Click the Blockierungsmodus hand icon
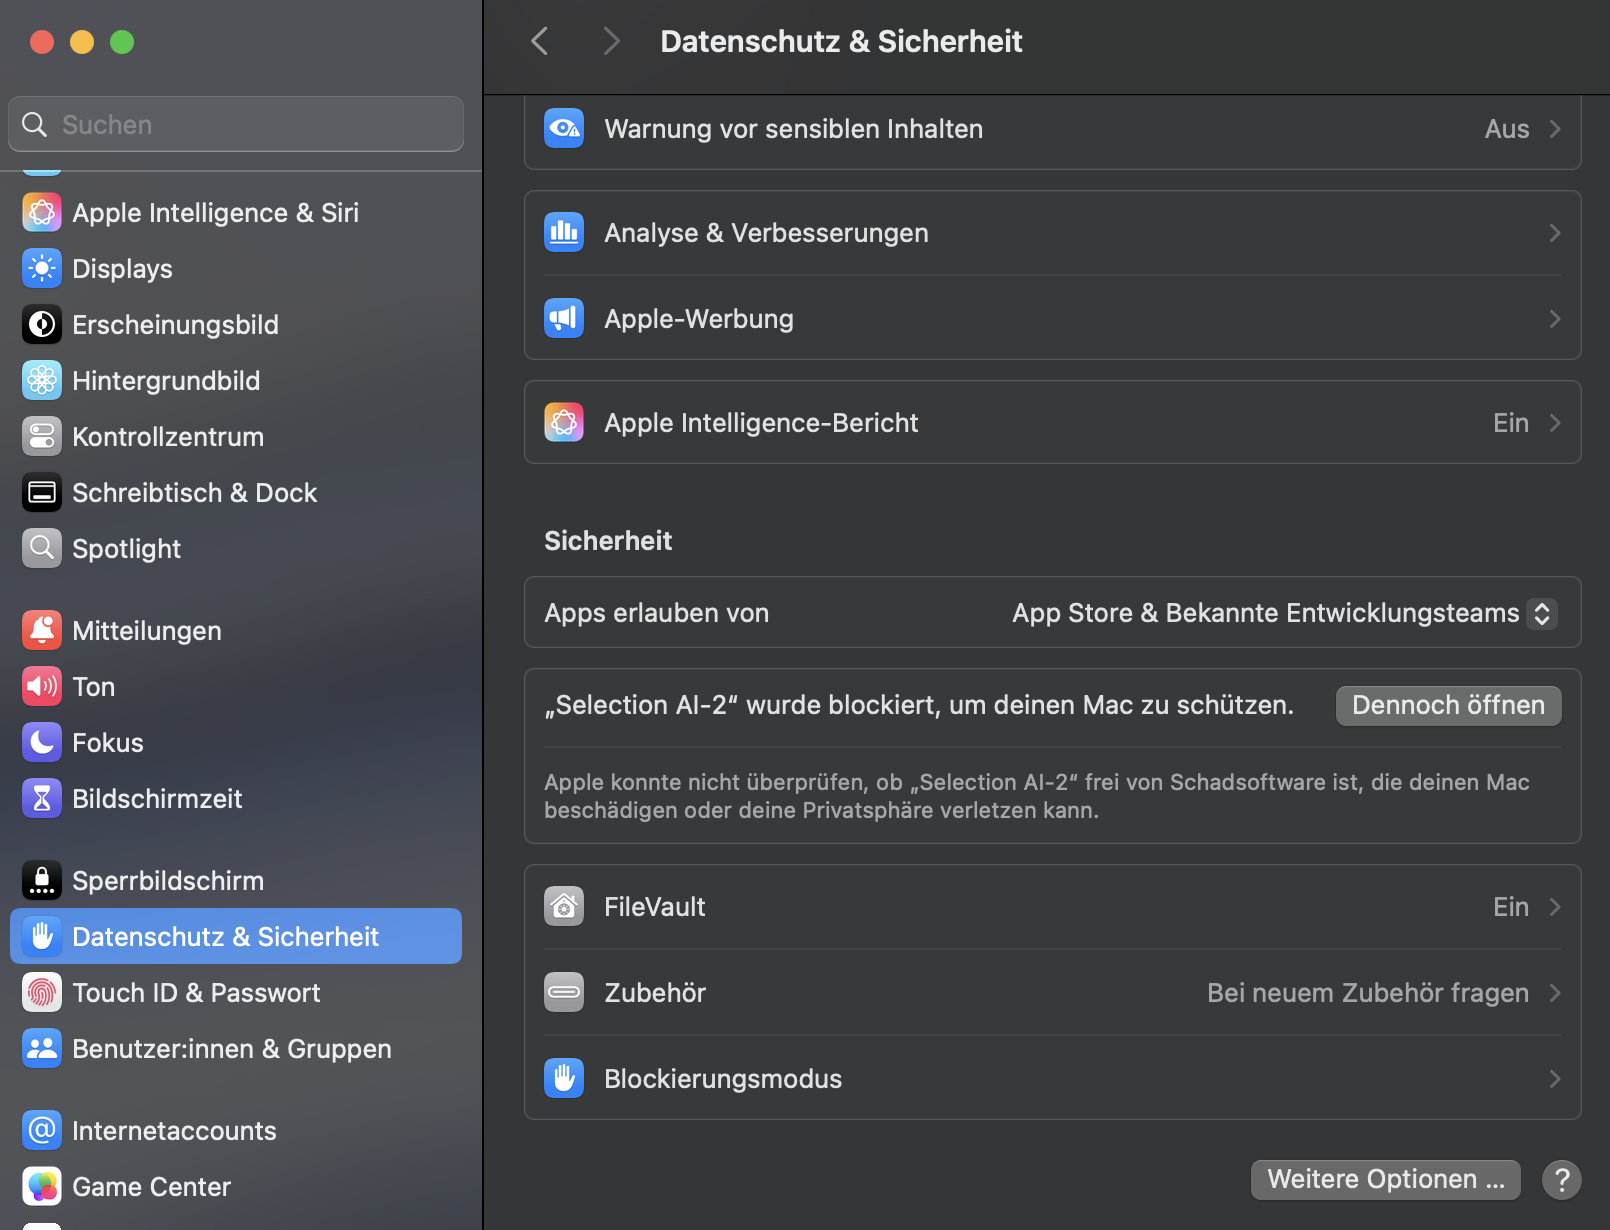The image size is (1610, 1230). [564, 1079]
